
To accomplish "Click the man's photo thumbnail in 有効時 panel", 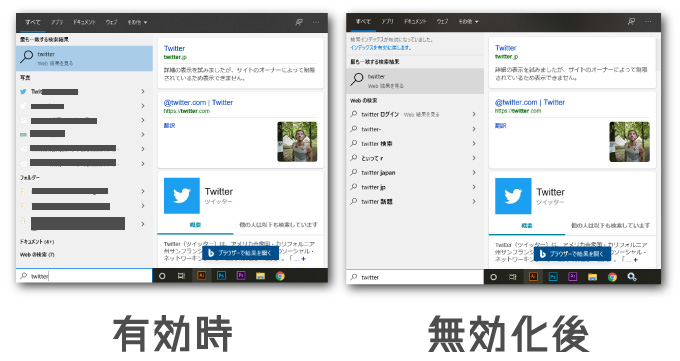I will pos(297,142).
